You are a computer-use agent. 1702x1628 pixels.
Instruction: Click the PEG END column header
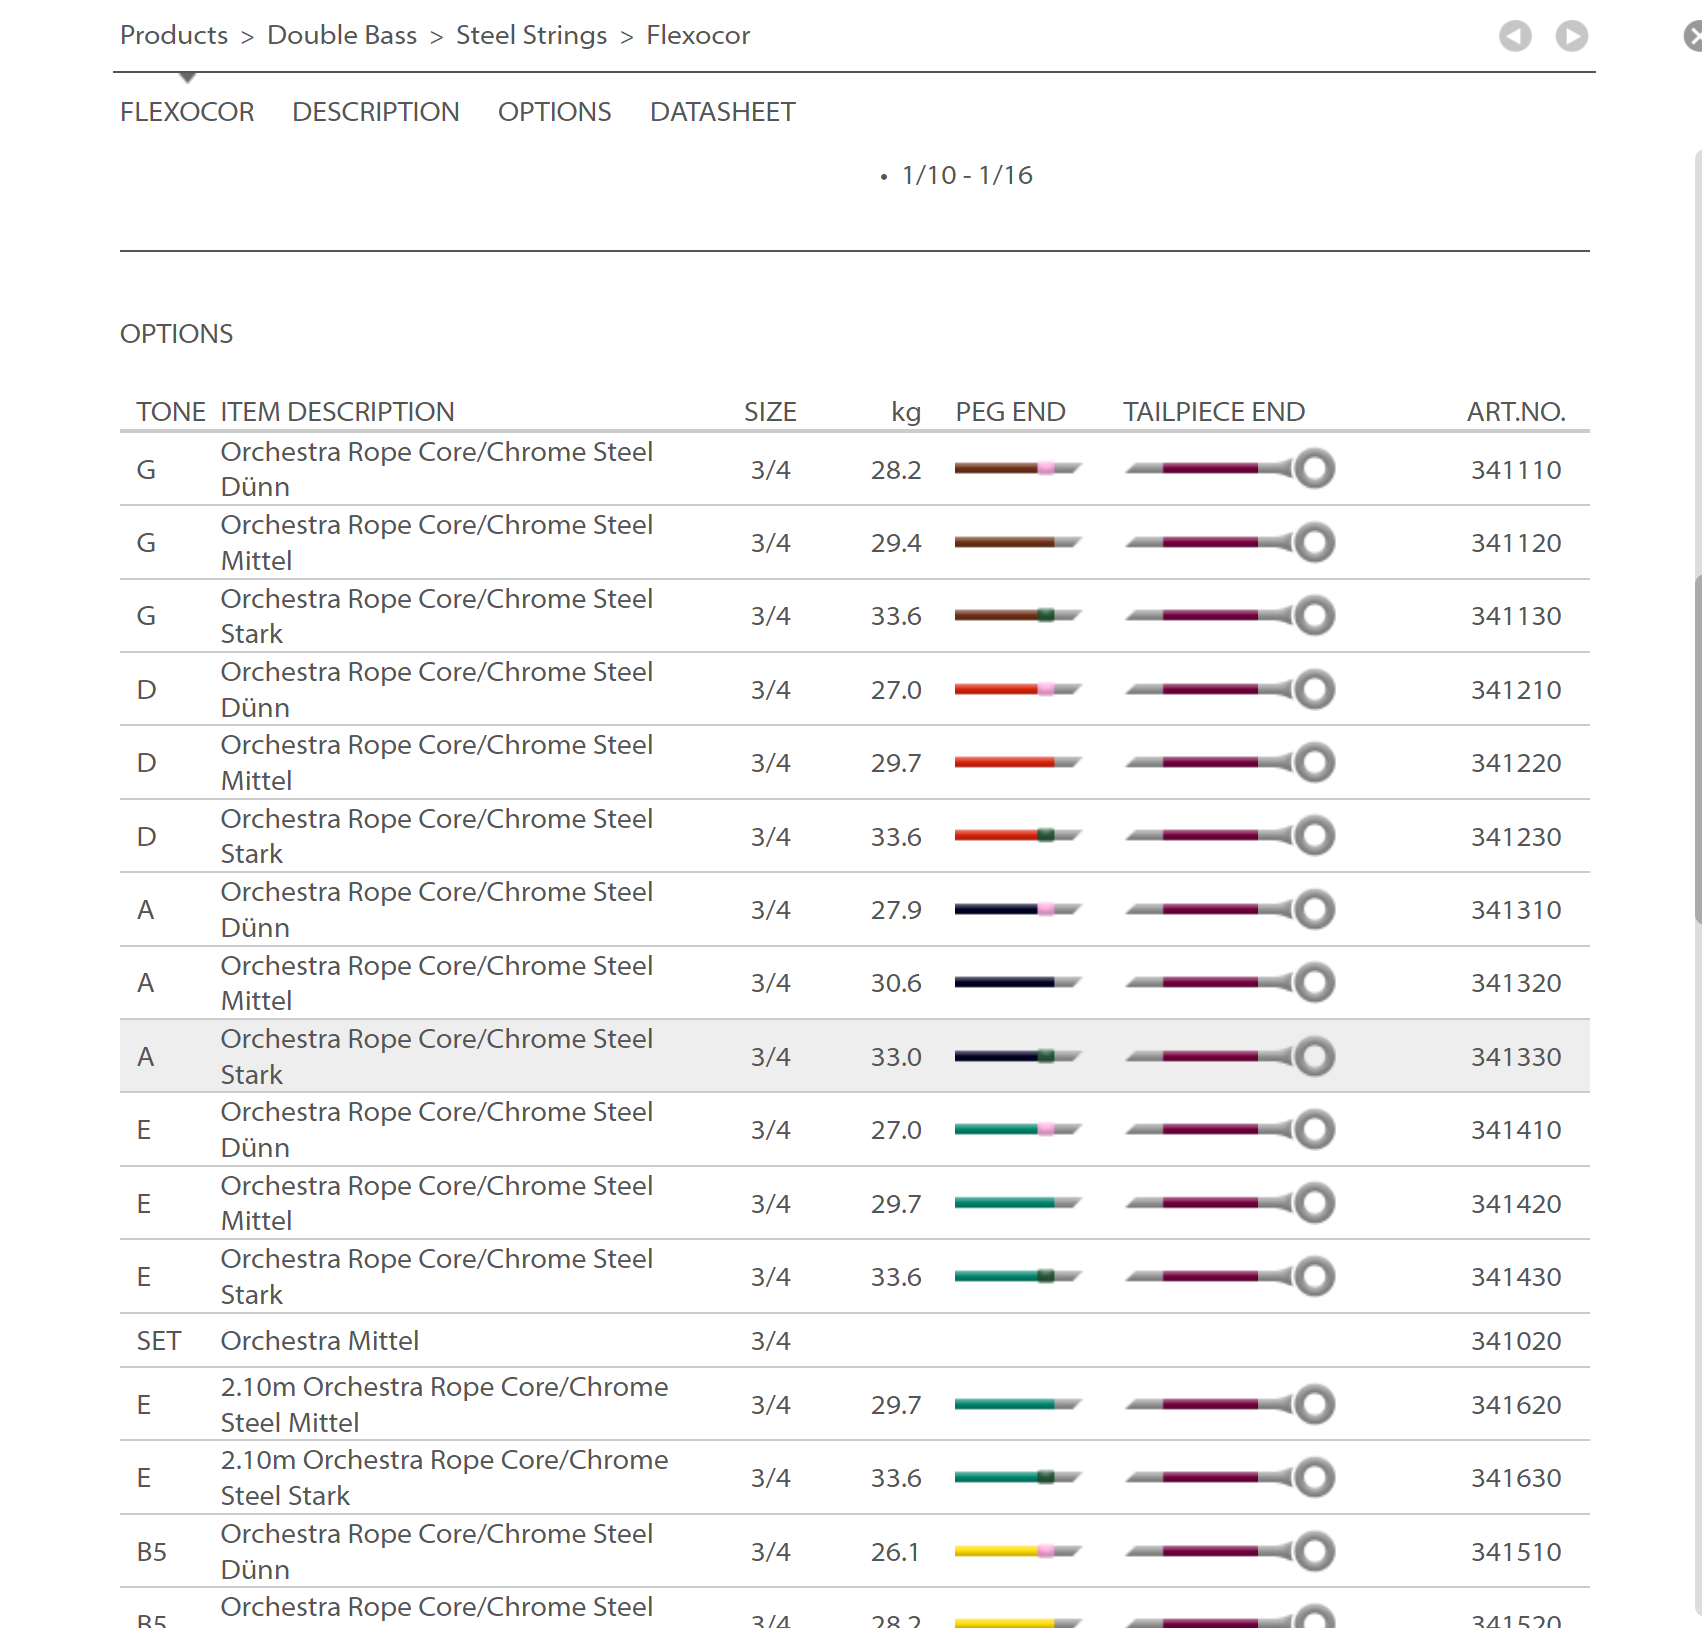click(x=1010, y=412)
